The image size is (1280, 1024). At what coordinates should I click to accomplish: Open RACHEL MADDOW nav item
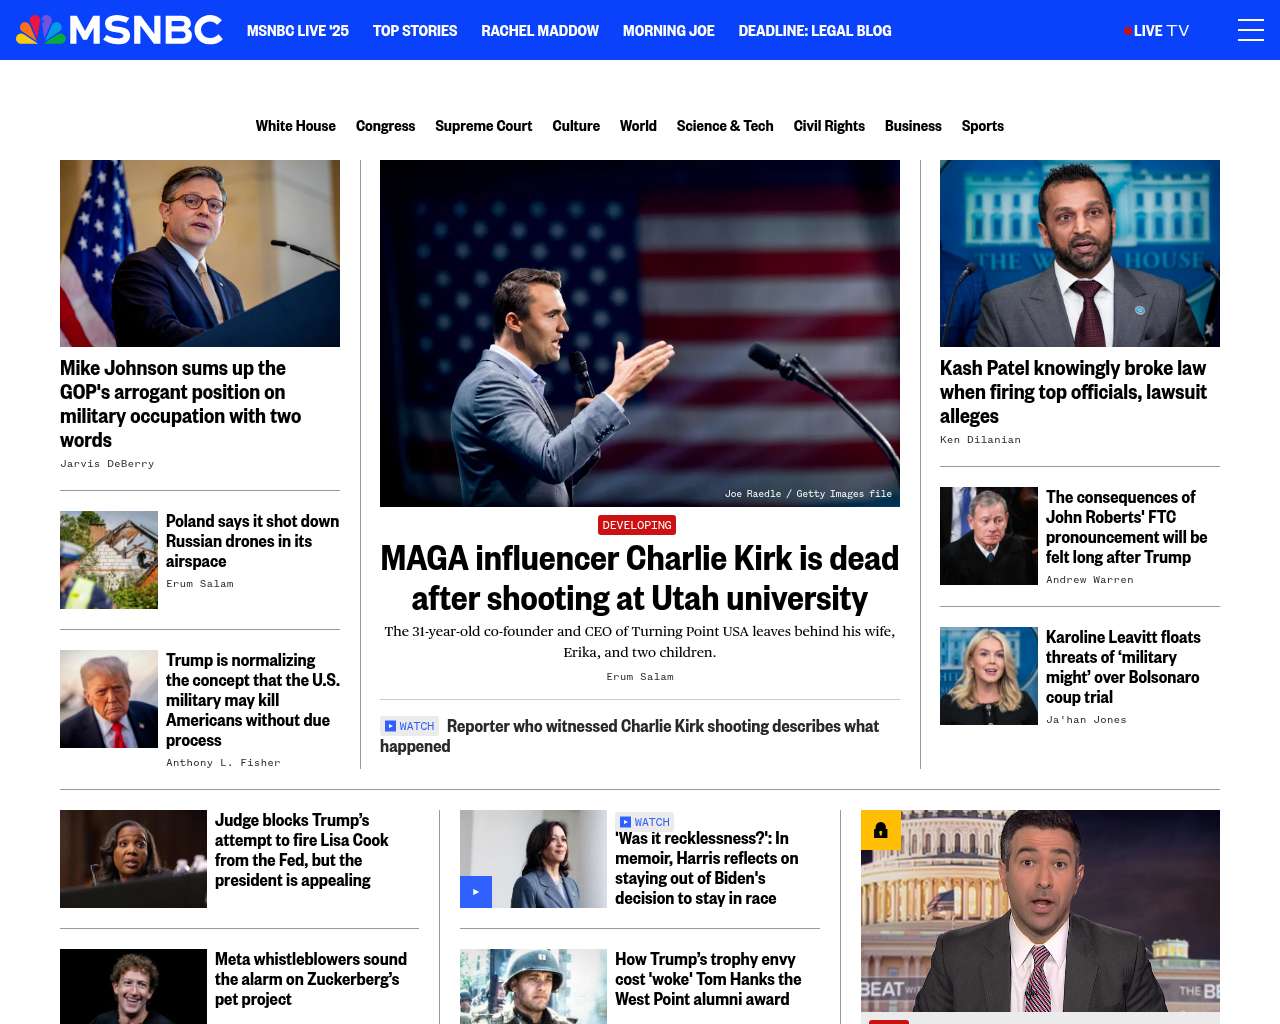540,31
